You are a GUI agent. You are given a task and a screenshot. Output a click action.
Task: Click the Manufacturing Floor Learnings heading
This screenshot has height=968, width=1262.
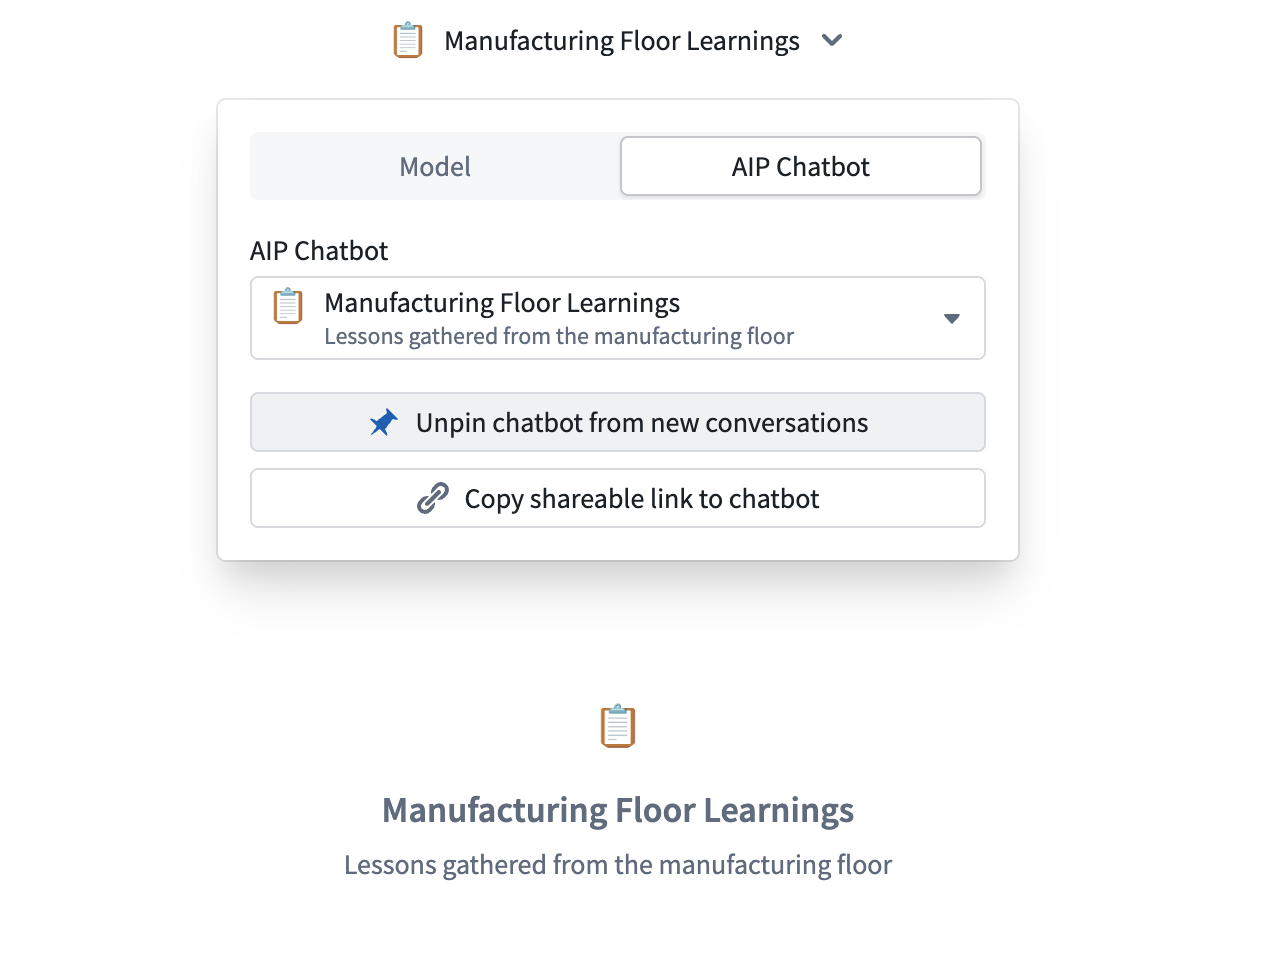pos(618,810)
